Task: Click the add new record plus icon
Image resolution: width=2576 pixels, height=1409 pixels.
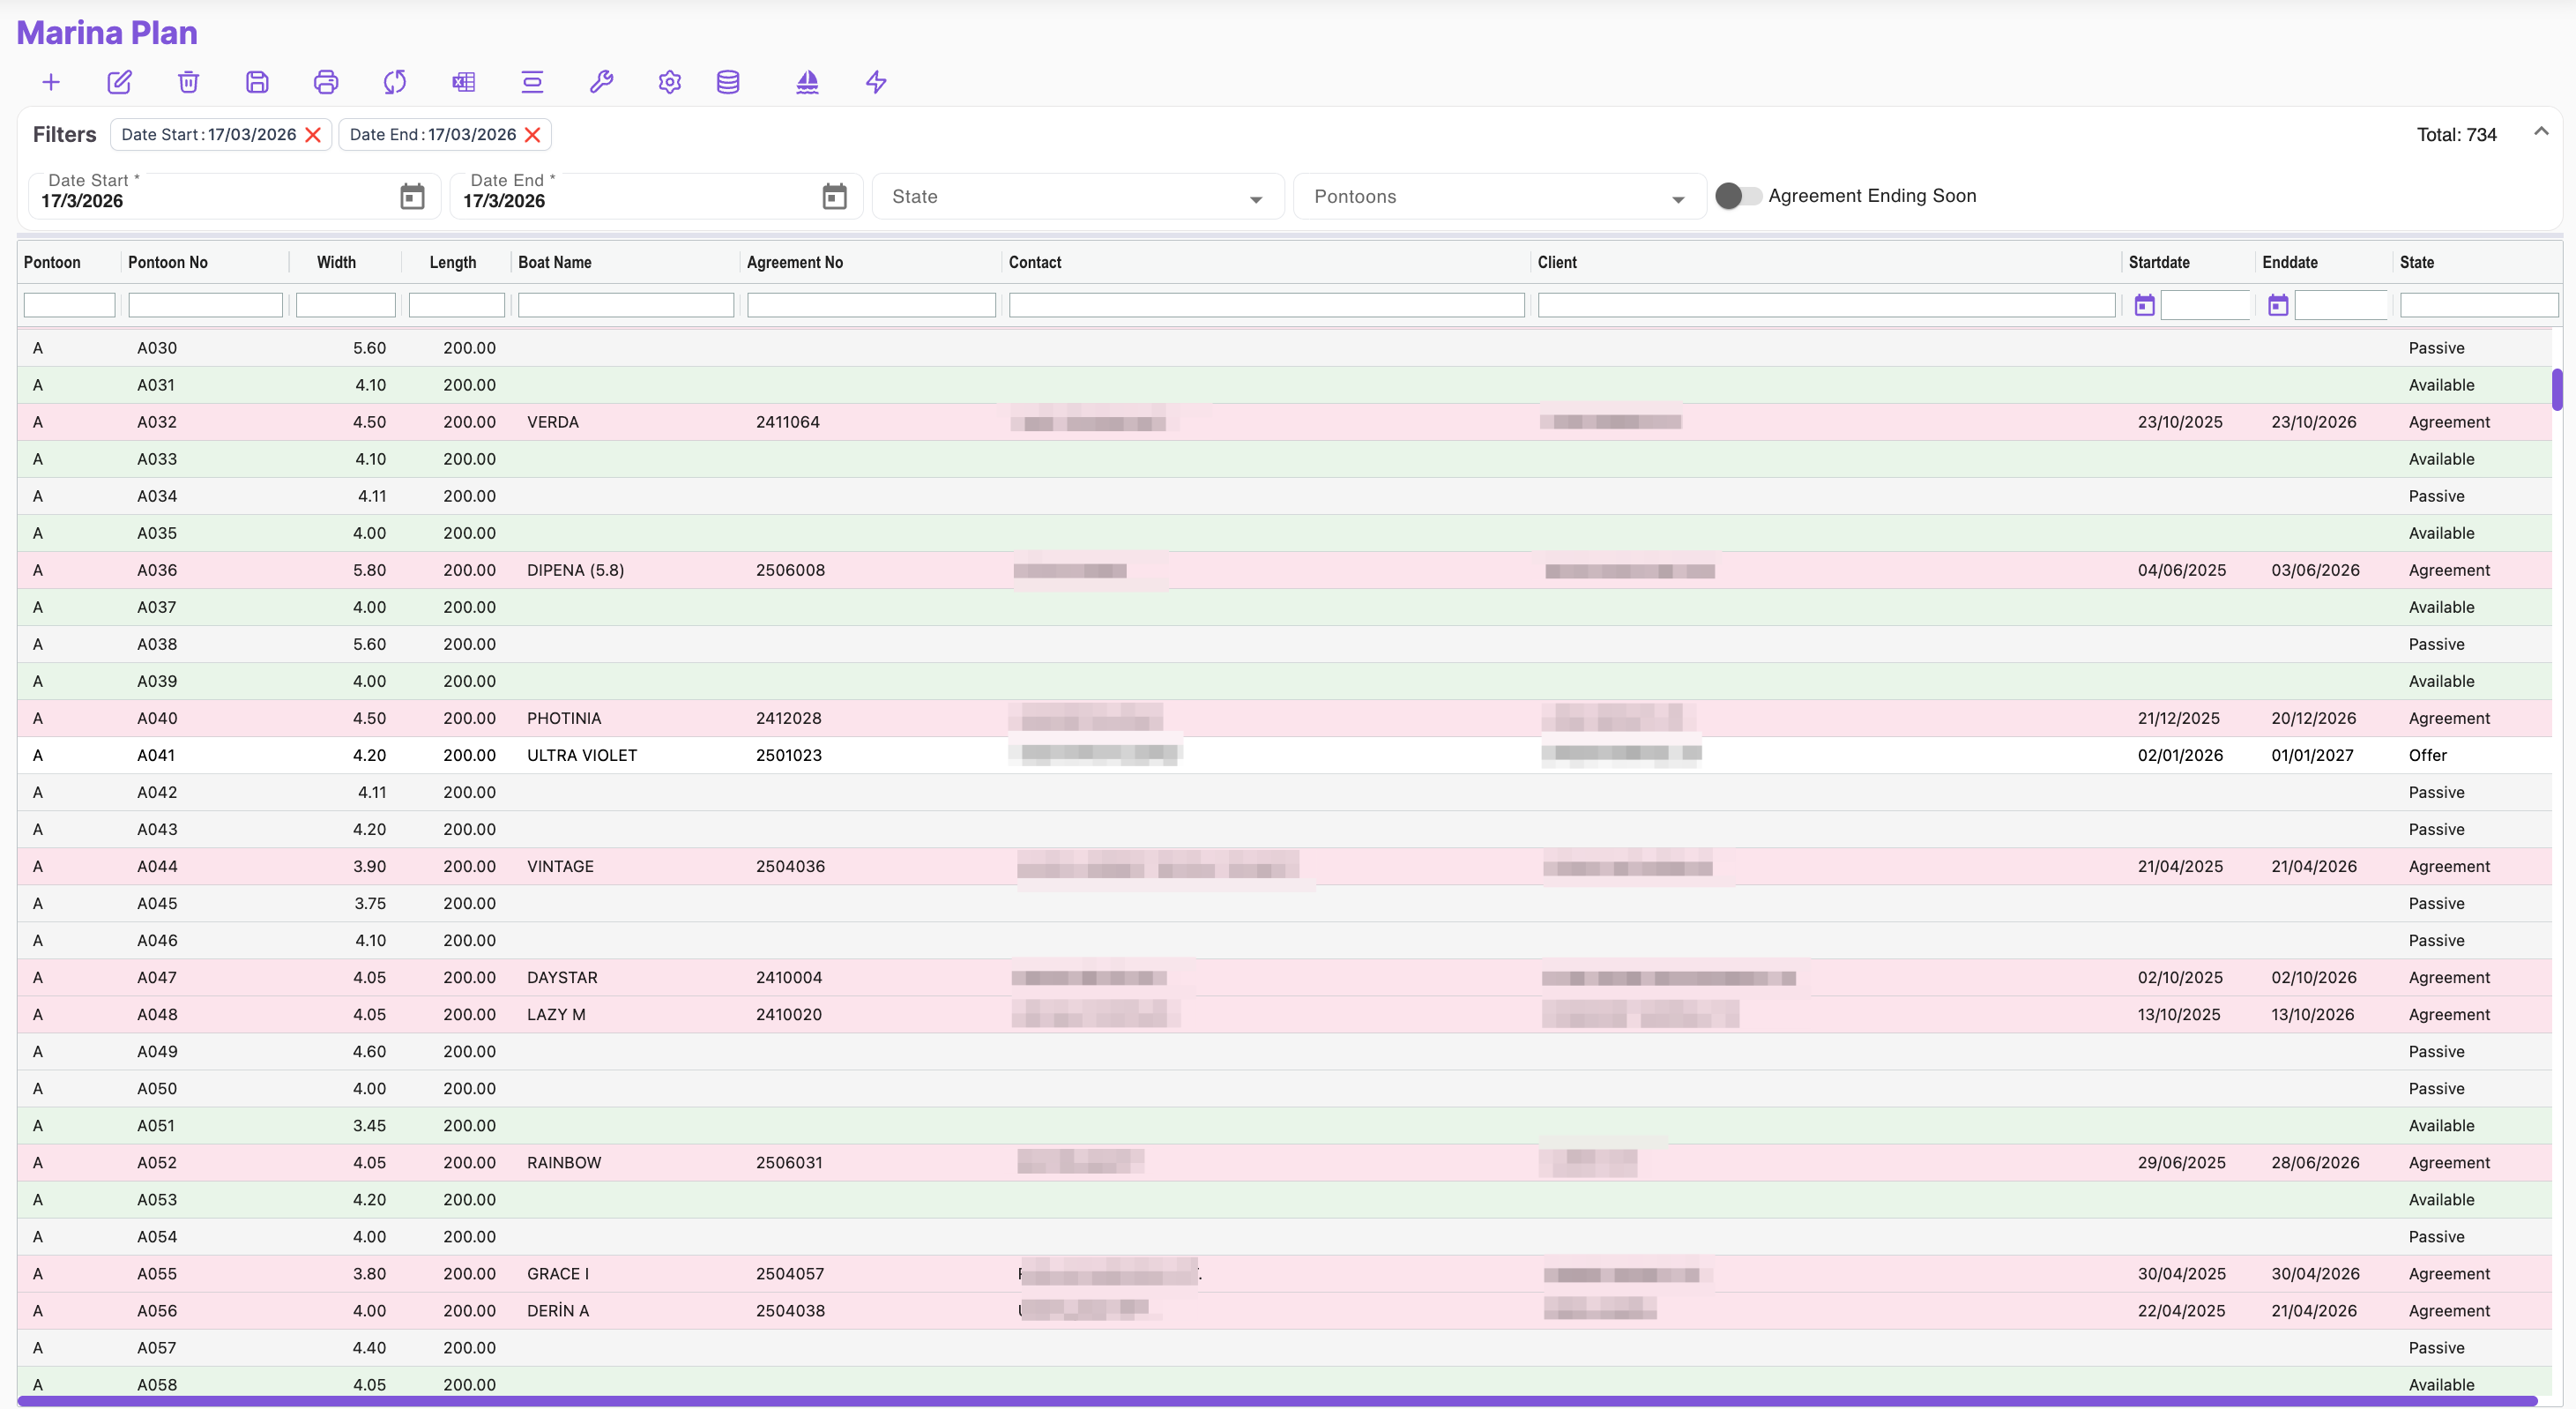Action: coord(51,82)
